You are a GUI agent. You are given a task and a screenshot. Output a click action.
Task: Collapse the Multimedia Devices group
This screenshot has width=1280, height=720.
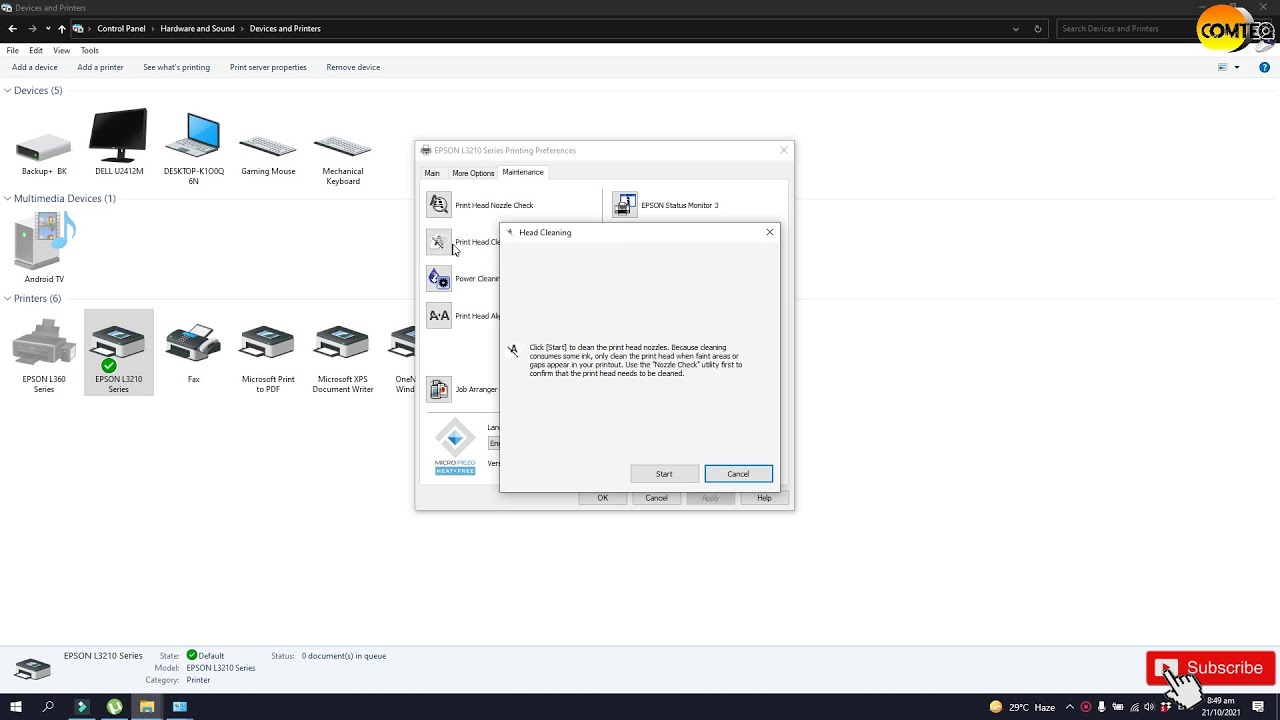[x=7, y=198]
